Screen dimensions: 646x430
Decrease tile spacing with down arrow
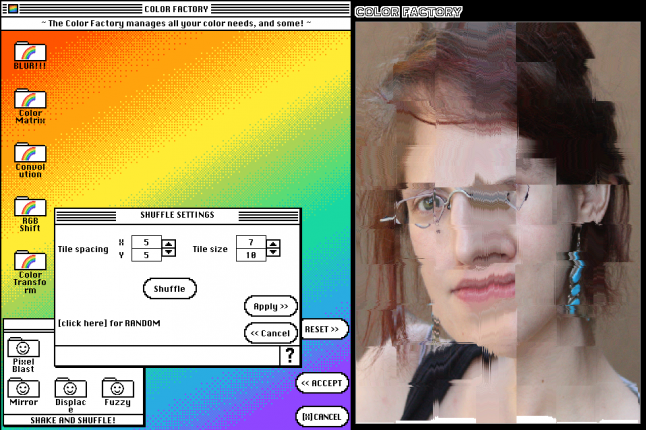[x=168, y=252]
